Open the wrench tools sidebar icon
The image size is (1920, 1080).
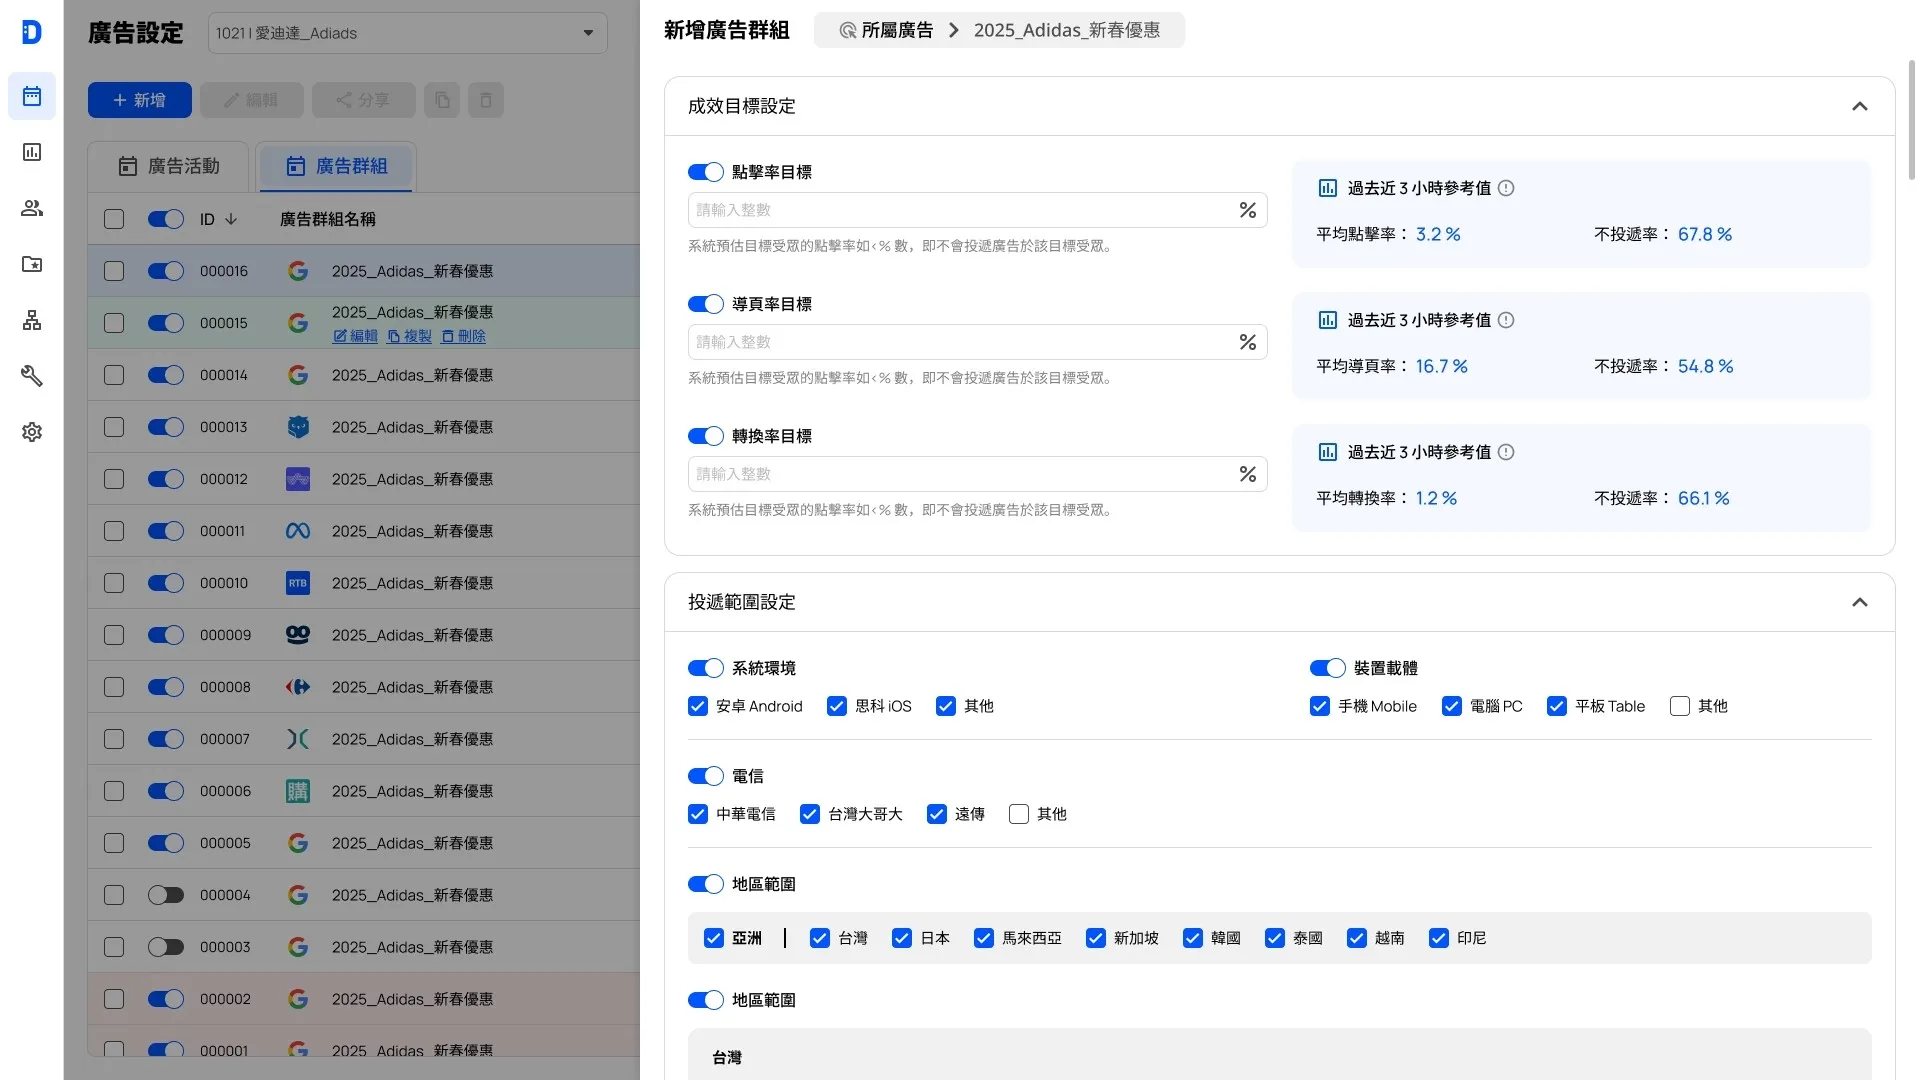(32, 376)
